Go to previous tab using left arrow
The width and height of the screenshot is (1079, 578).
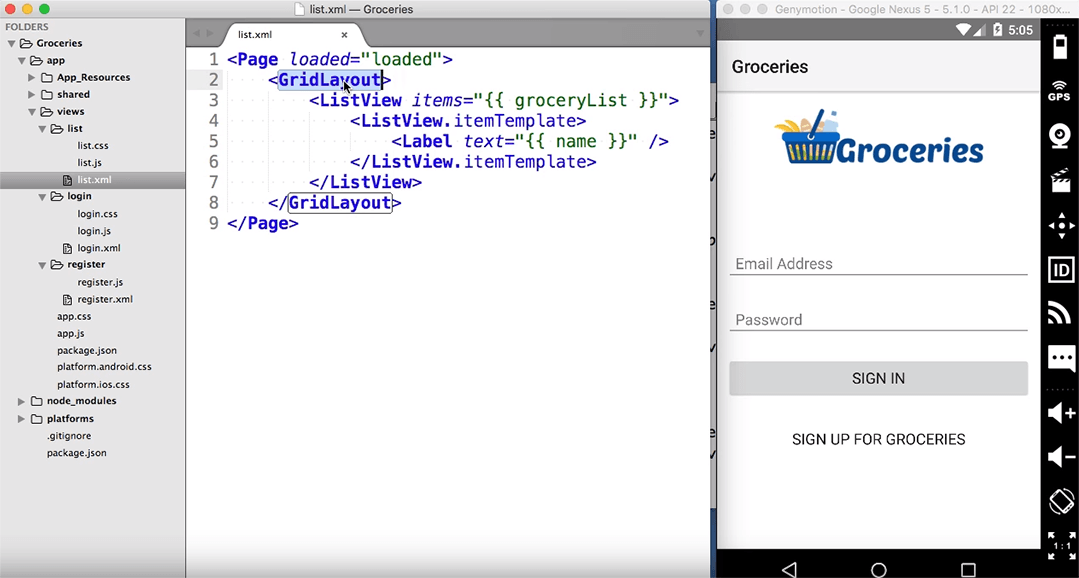[197, 34]
